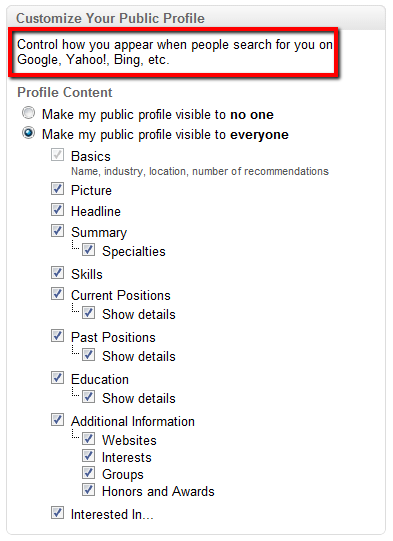Image resolution: width=393 pixels, height=541 pixels.
Task: Uncheck the Current Positions checkbox
Action: point(57,294)
